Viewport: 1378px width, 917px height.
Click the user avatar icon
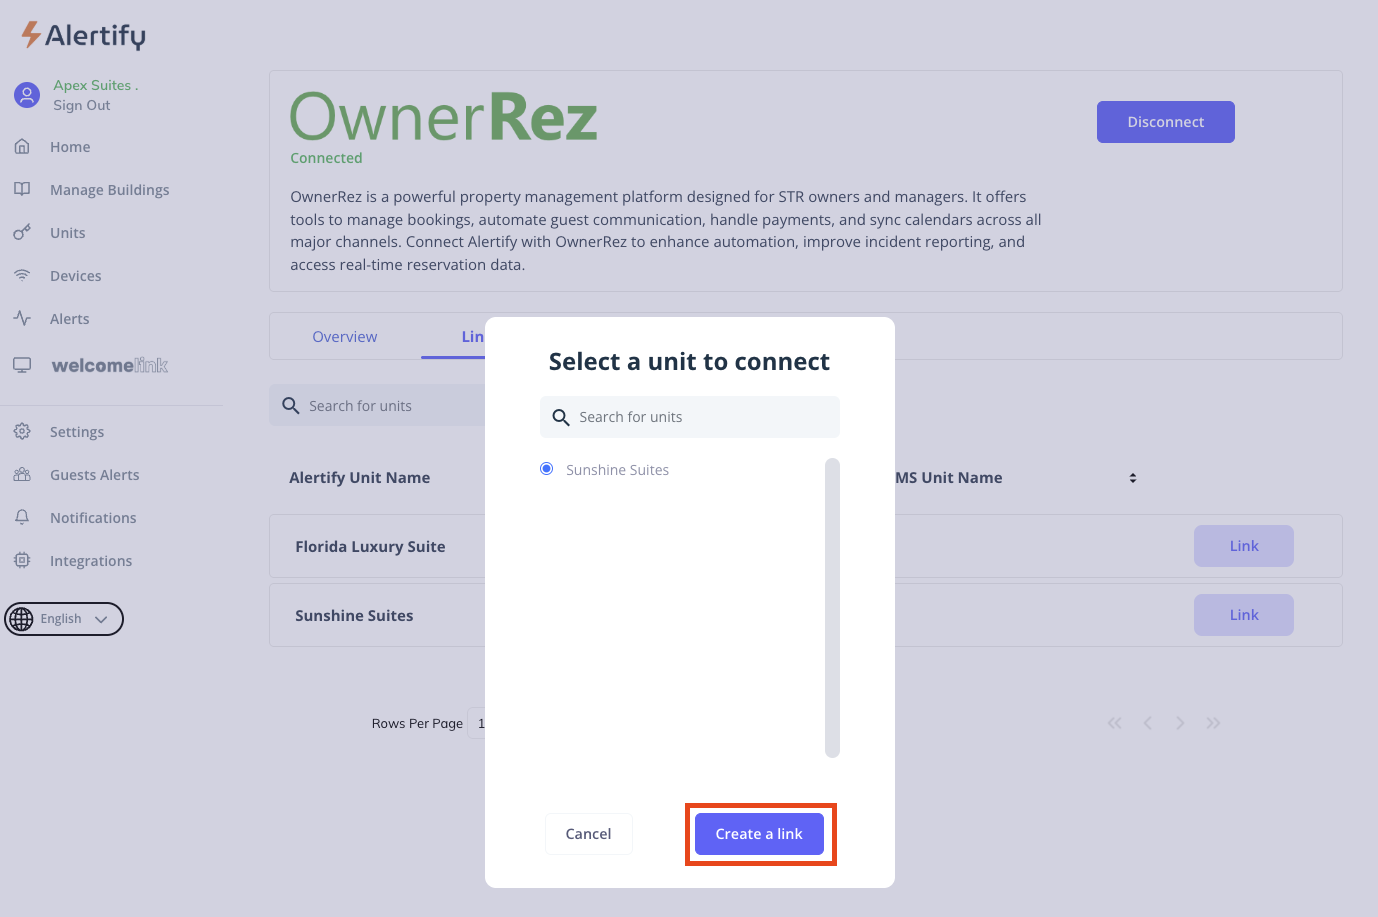(x=27, y=95)
